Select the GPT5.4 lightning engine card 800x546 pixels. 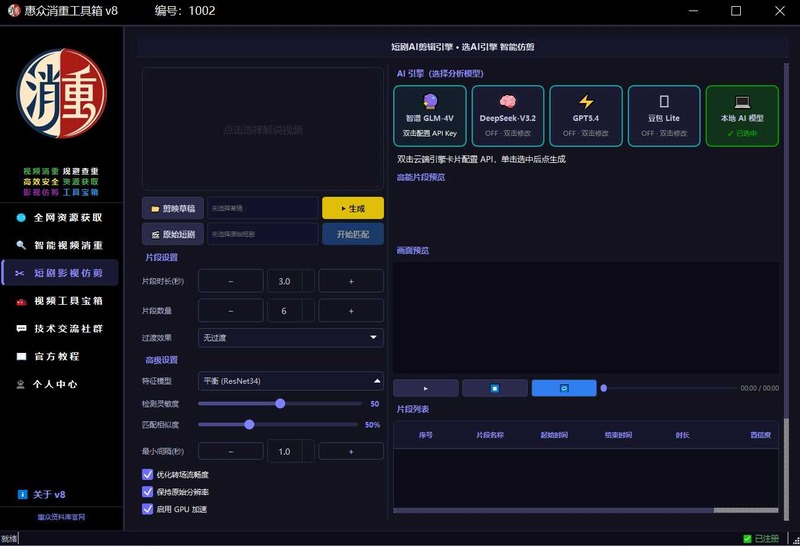(586, 116)
